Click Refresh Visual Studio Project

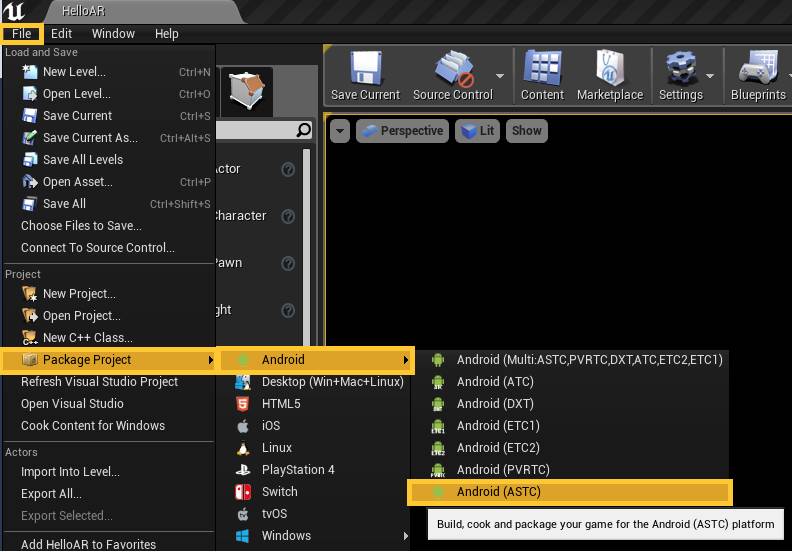[x=108, y=382]
